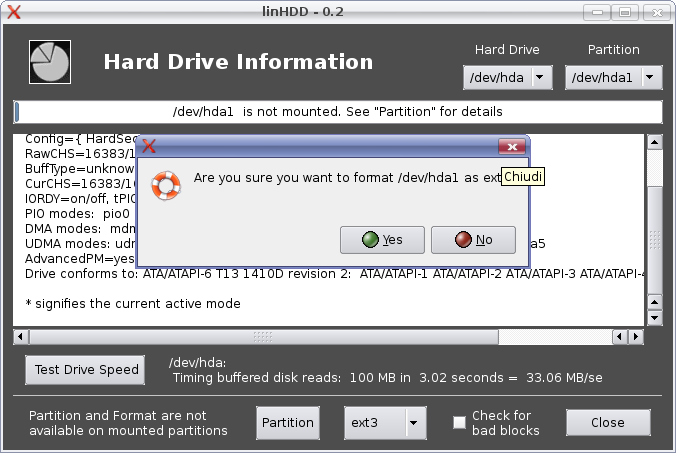Image resolution: width=676 pixels, height=453 pixels.
Task: Open the linHDD window menu icon
Action: 14,12
